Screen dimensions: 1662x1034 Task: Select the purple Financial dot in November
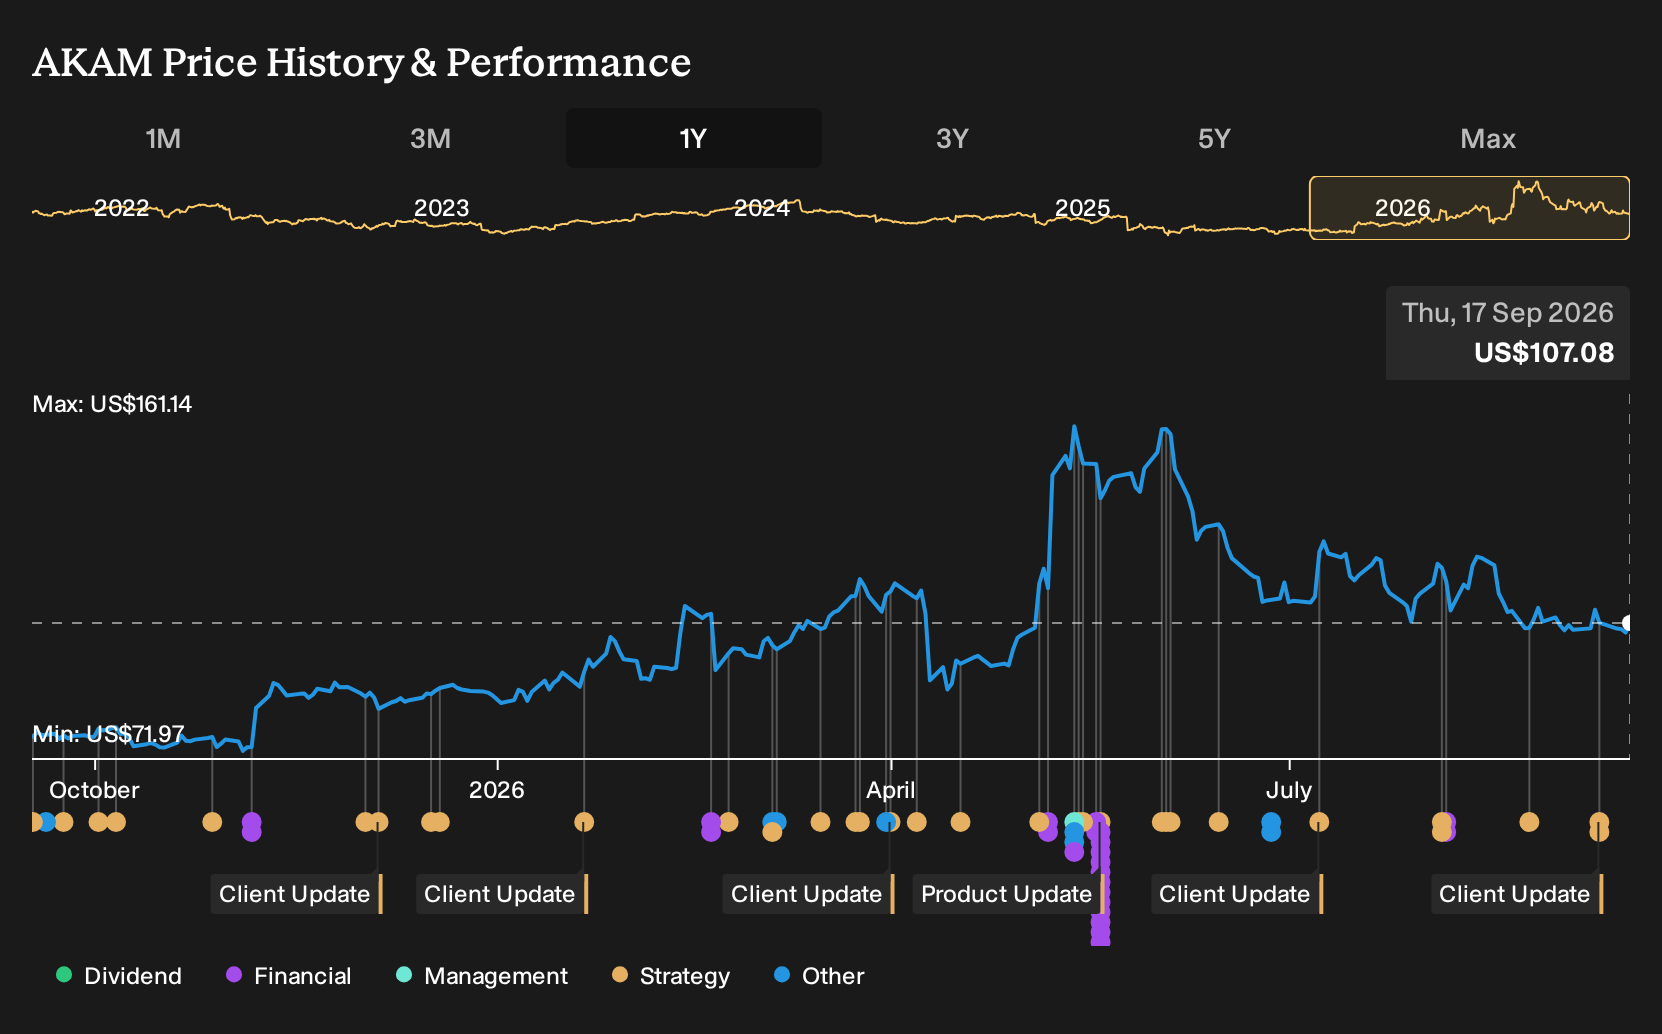(252, 822)
